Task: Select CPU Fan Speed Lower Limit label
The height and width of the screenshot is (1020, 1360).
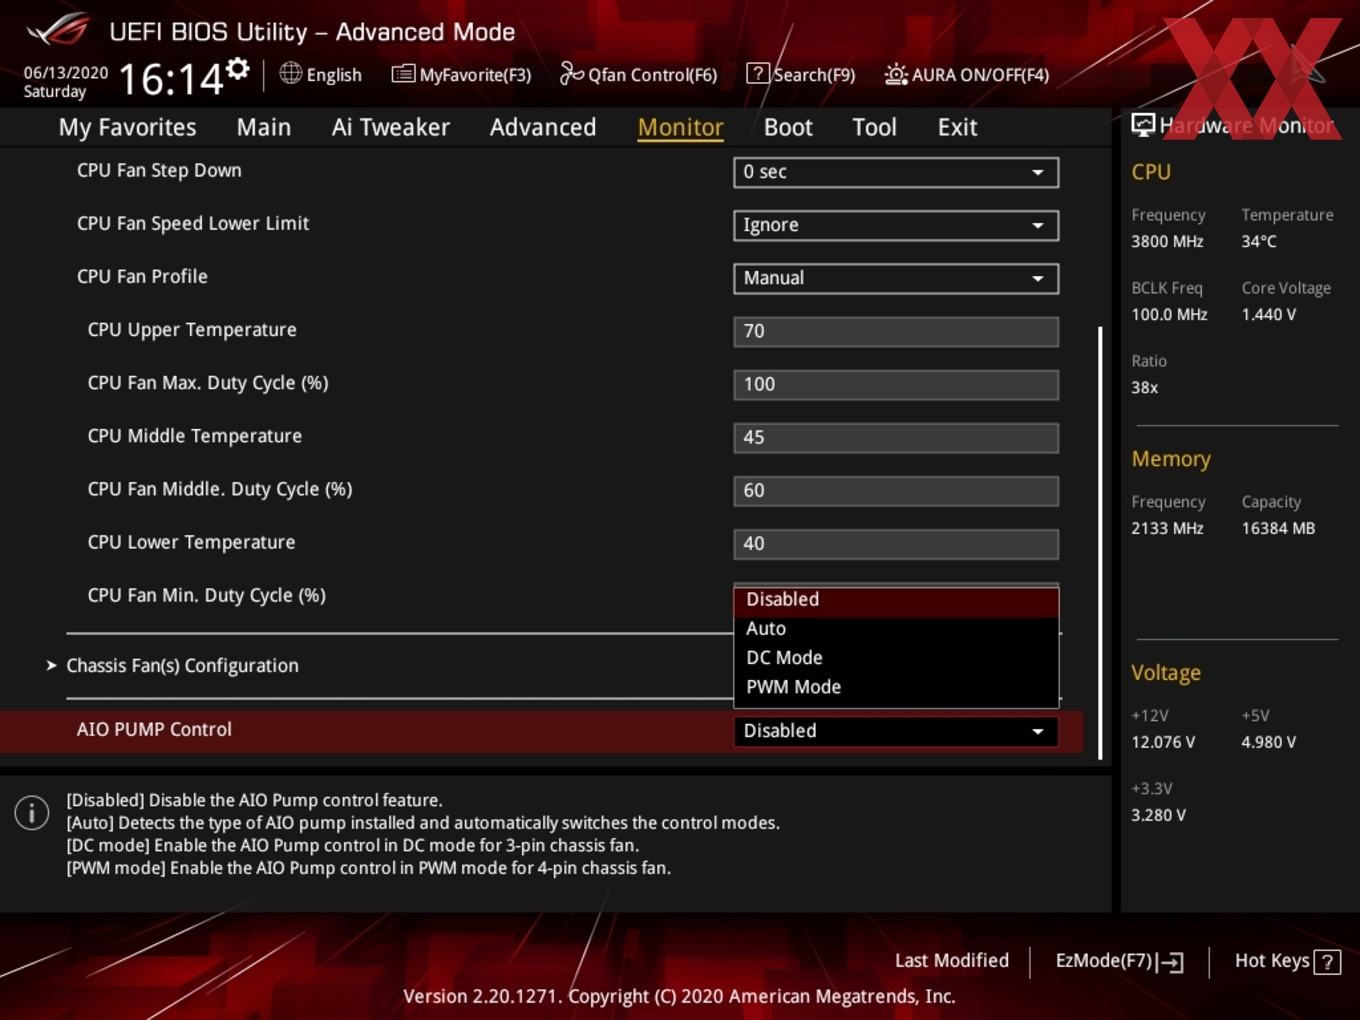Action: (193, 224)
